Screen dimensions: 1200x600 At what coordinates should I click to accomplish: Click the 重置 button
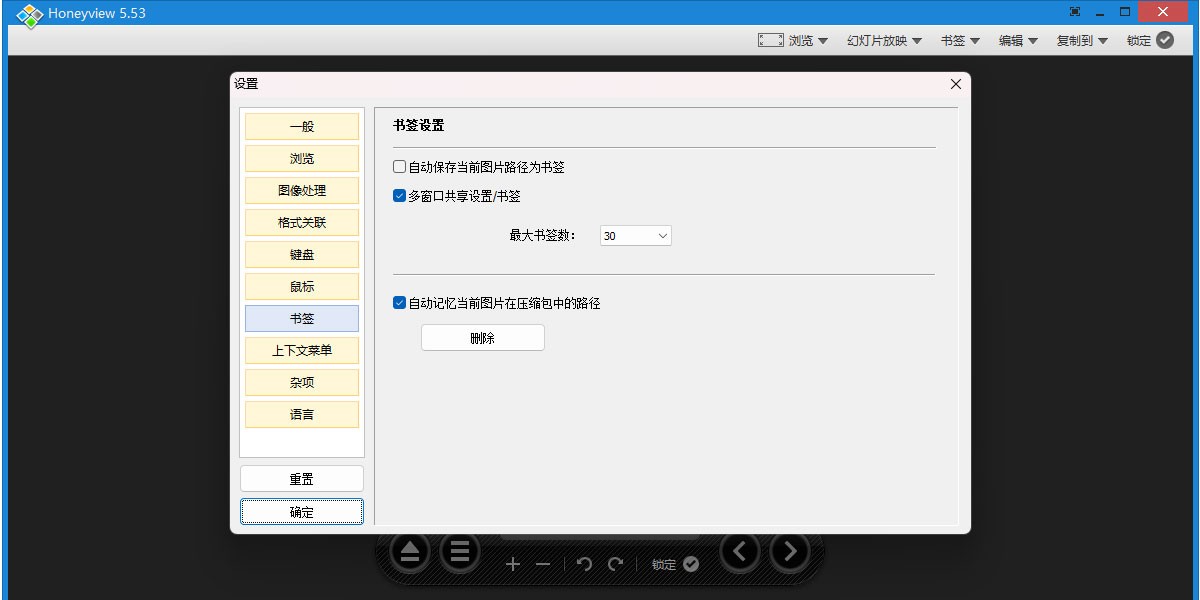[x=302, y=479]
